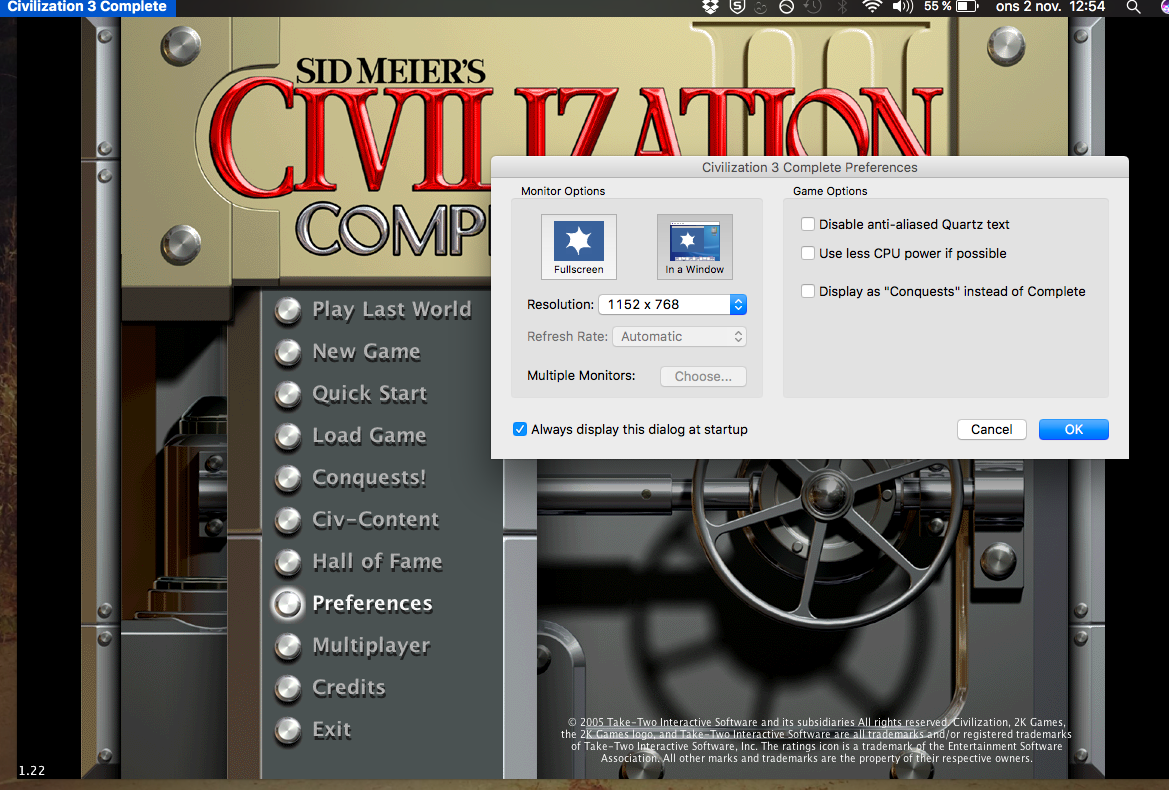1169x790 pixels.
Task: Open Hall of Fame from main menu
Action: pyautogui.click(x=377, y=562)
